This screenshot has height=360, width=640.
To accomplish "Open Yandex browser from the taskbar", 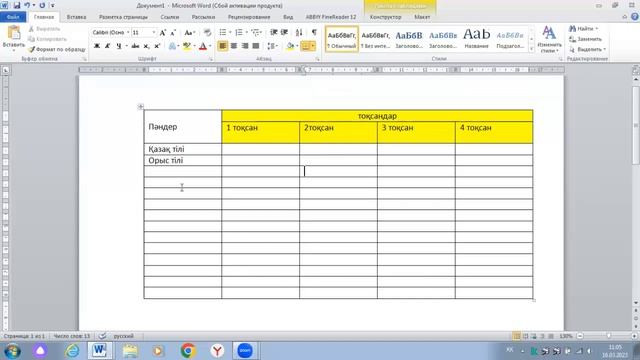I will click(217, 351).
